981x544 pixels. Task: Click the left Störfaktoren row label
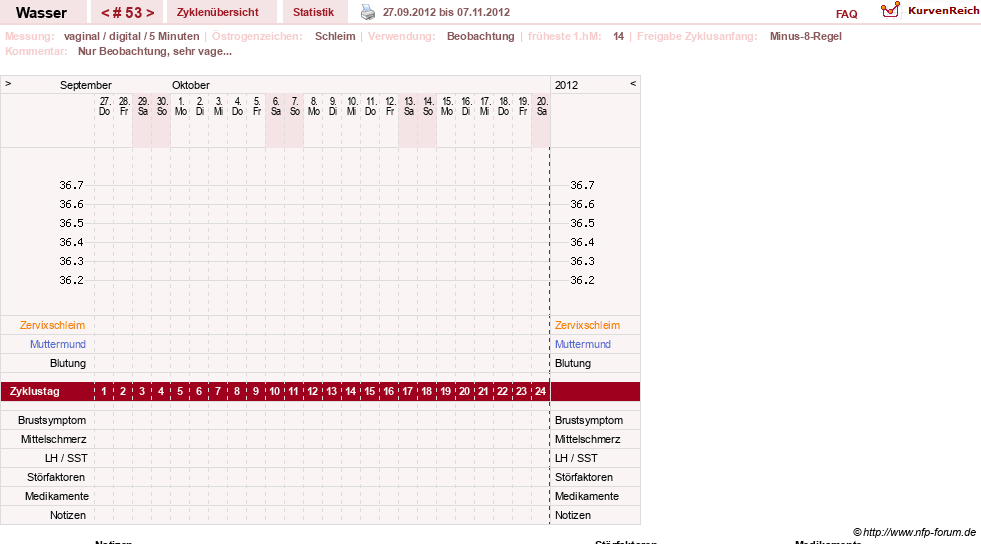56,477
